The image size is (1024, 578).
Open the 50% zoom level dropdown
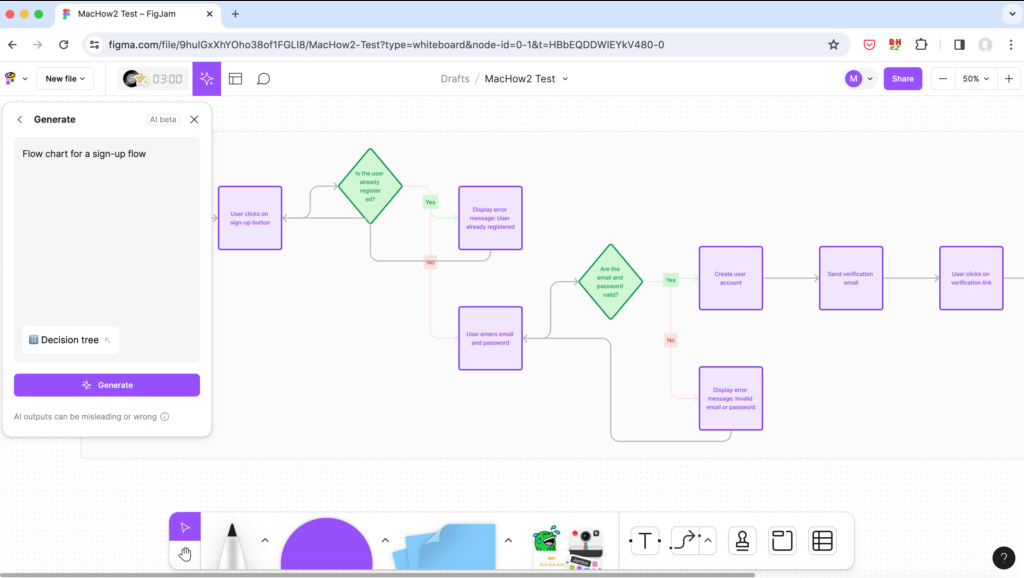click(976, 78)
